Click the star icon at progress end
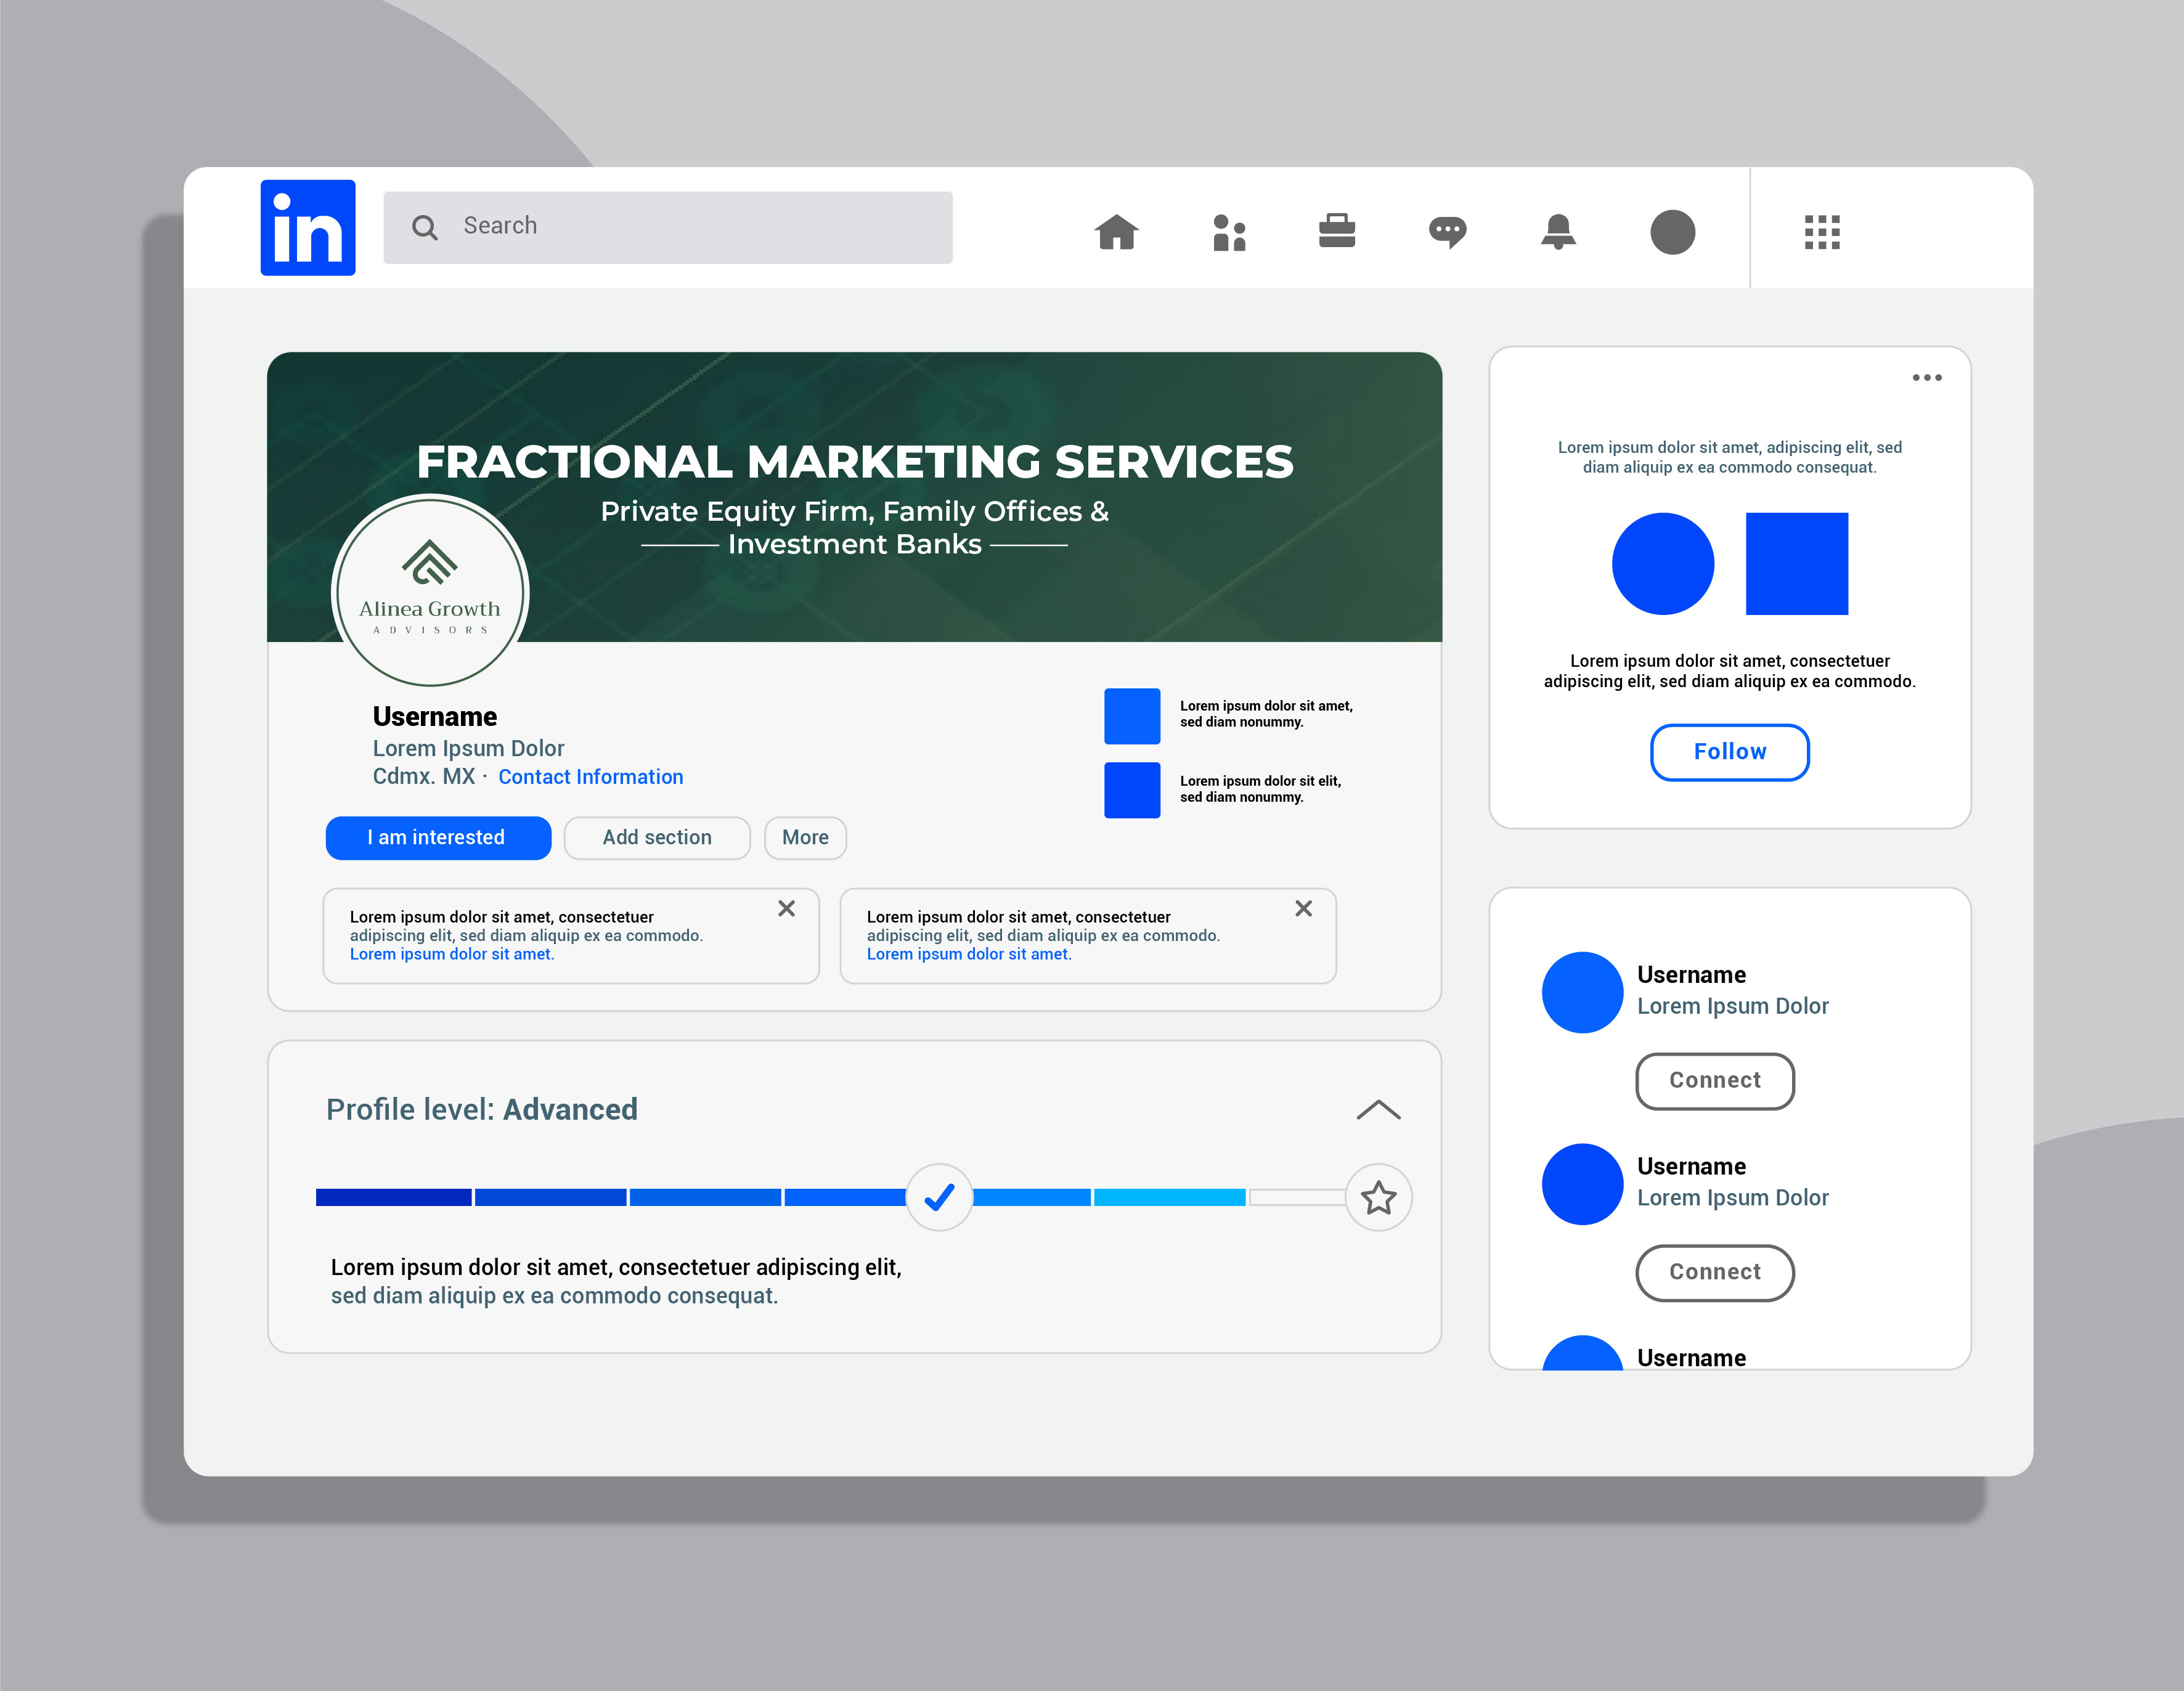This screenshot has height=1691, width=2184. (x=1379, y=1197)
